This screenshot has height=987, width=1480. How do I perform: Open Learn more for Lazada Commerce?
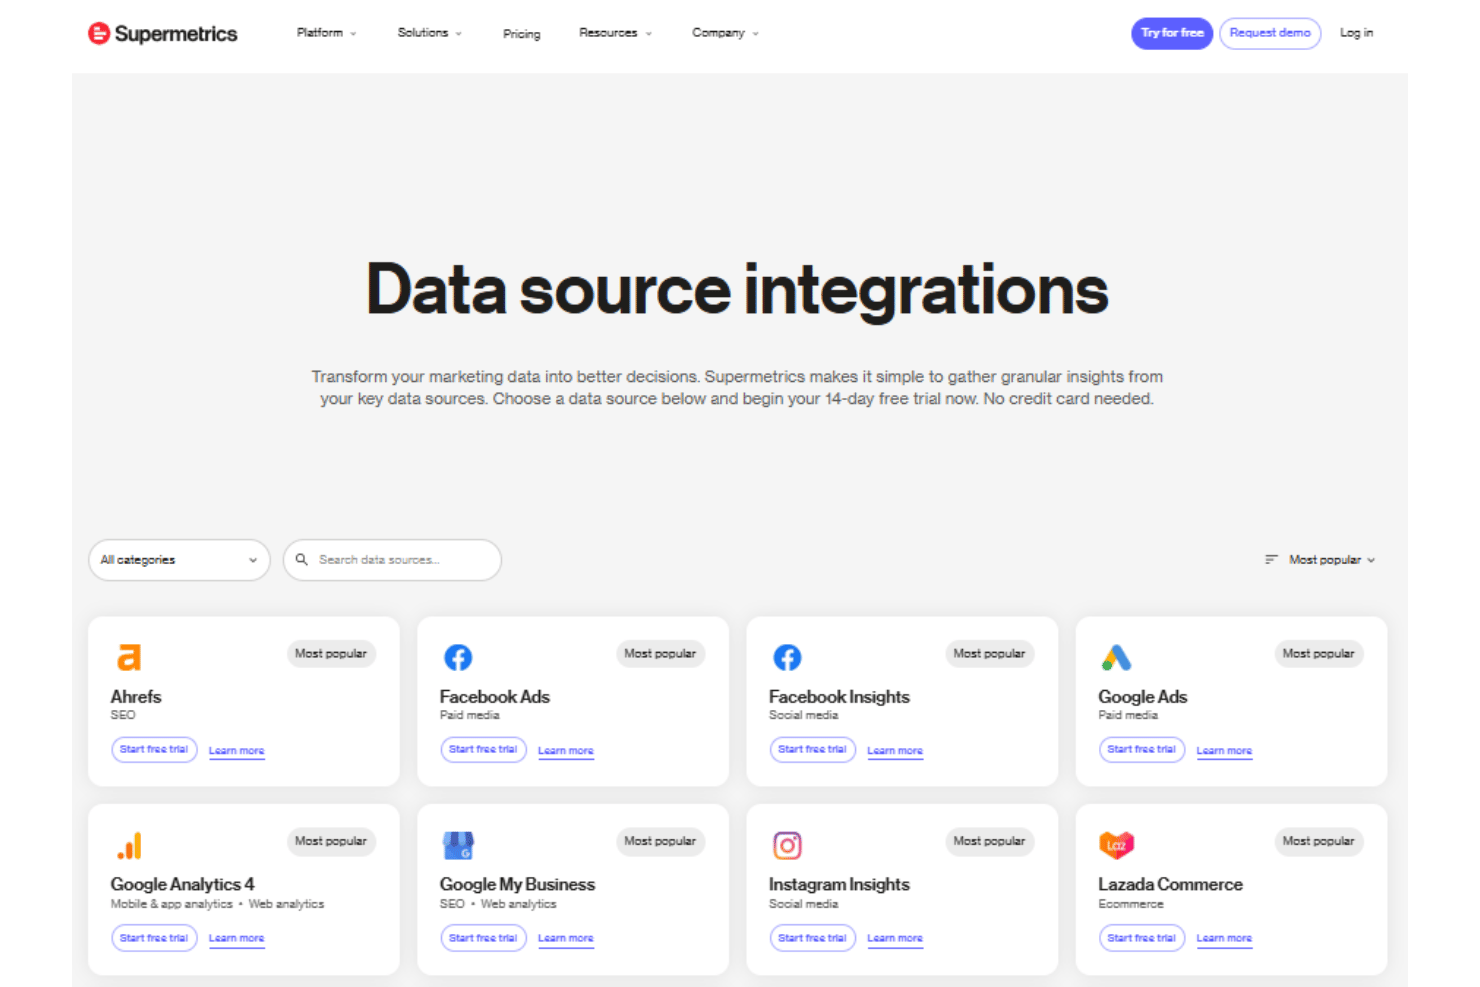(x=1224, y=938)
